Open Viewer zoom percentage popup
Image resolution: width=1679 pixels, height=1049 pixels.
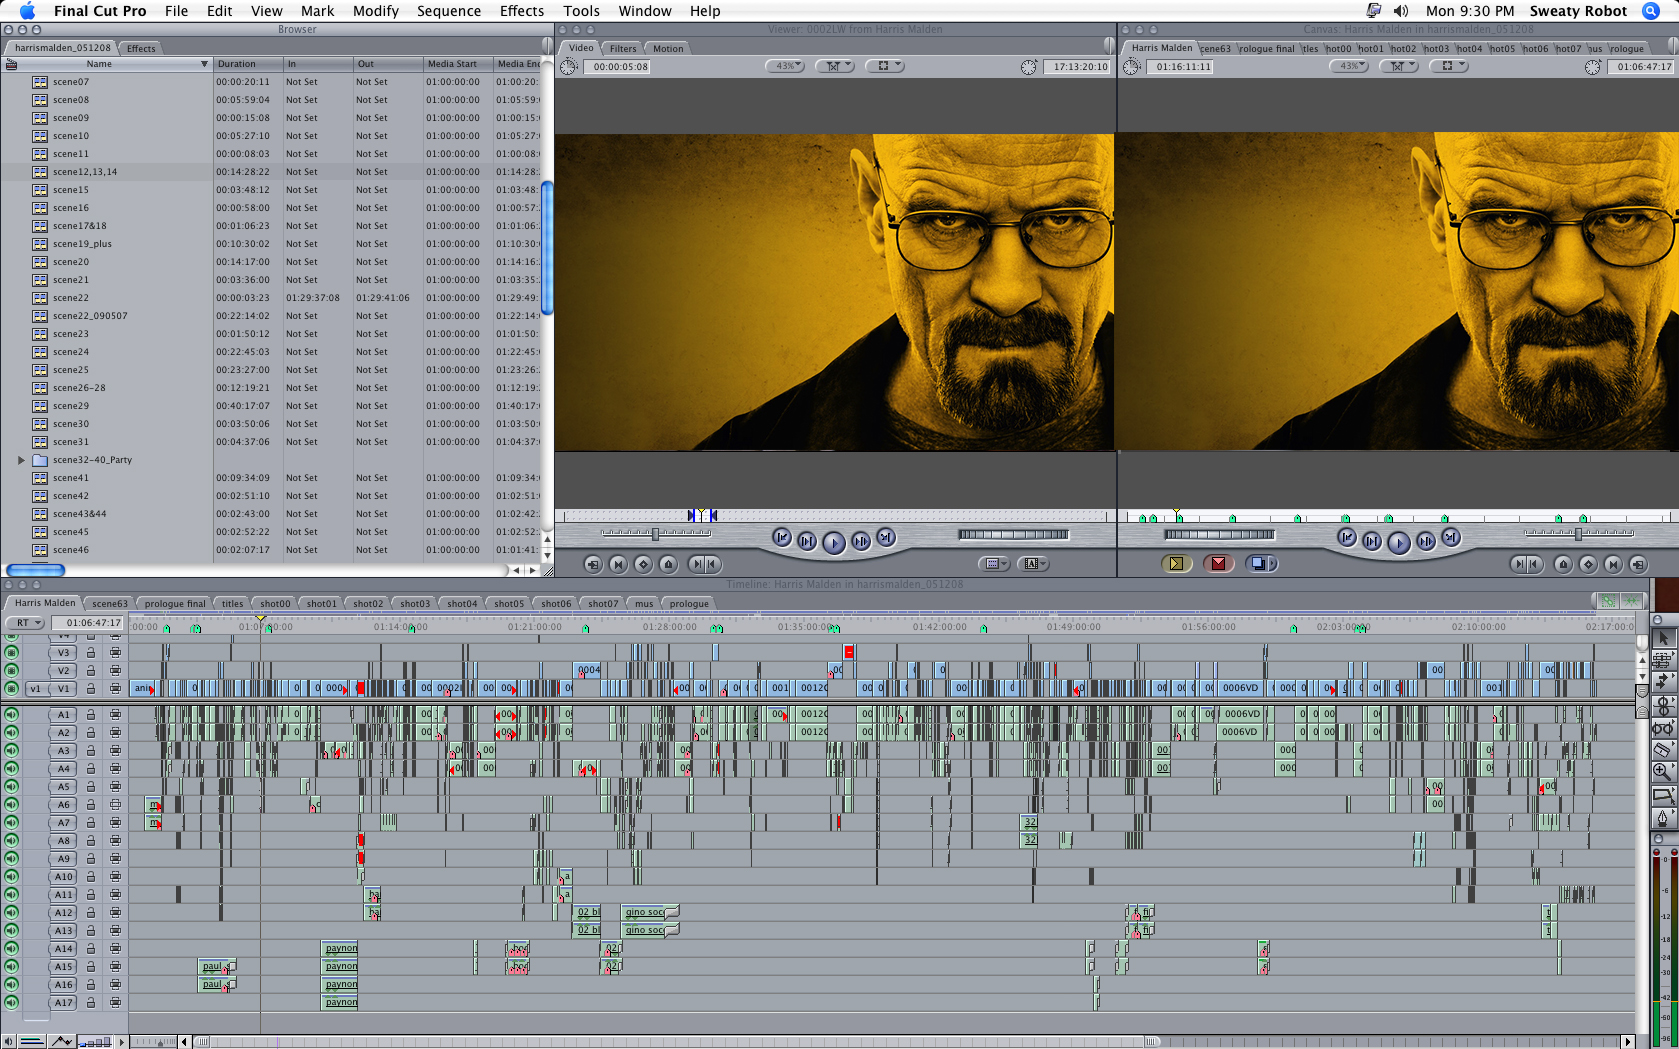coord(785,66)
